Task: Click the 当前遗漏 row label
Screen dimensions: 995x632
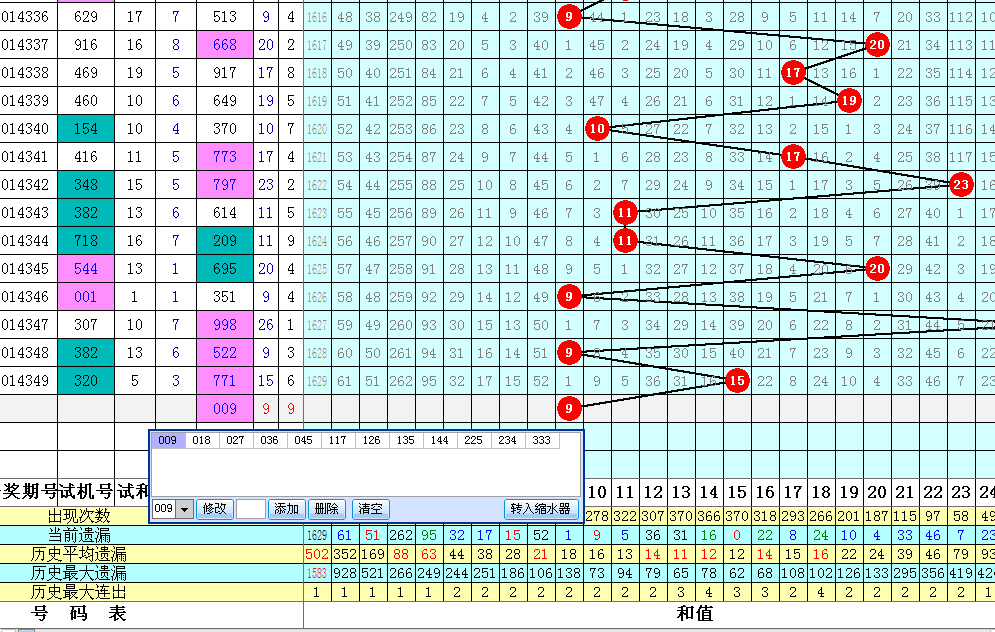Action: [x=79, y=534]
